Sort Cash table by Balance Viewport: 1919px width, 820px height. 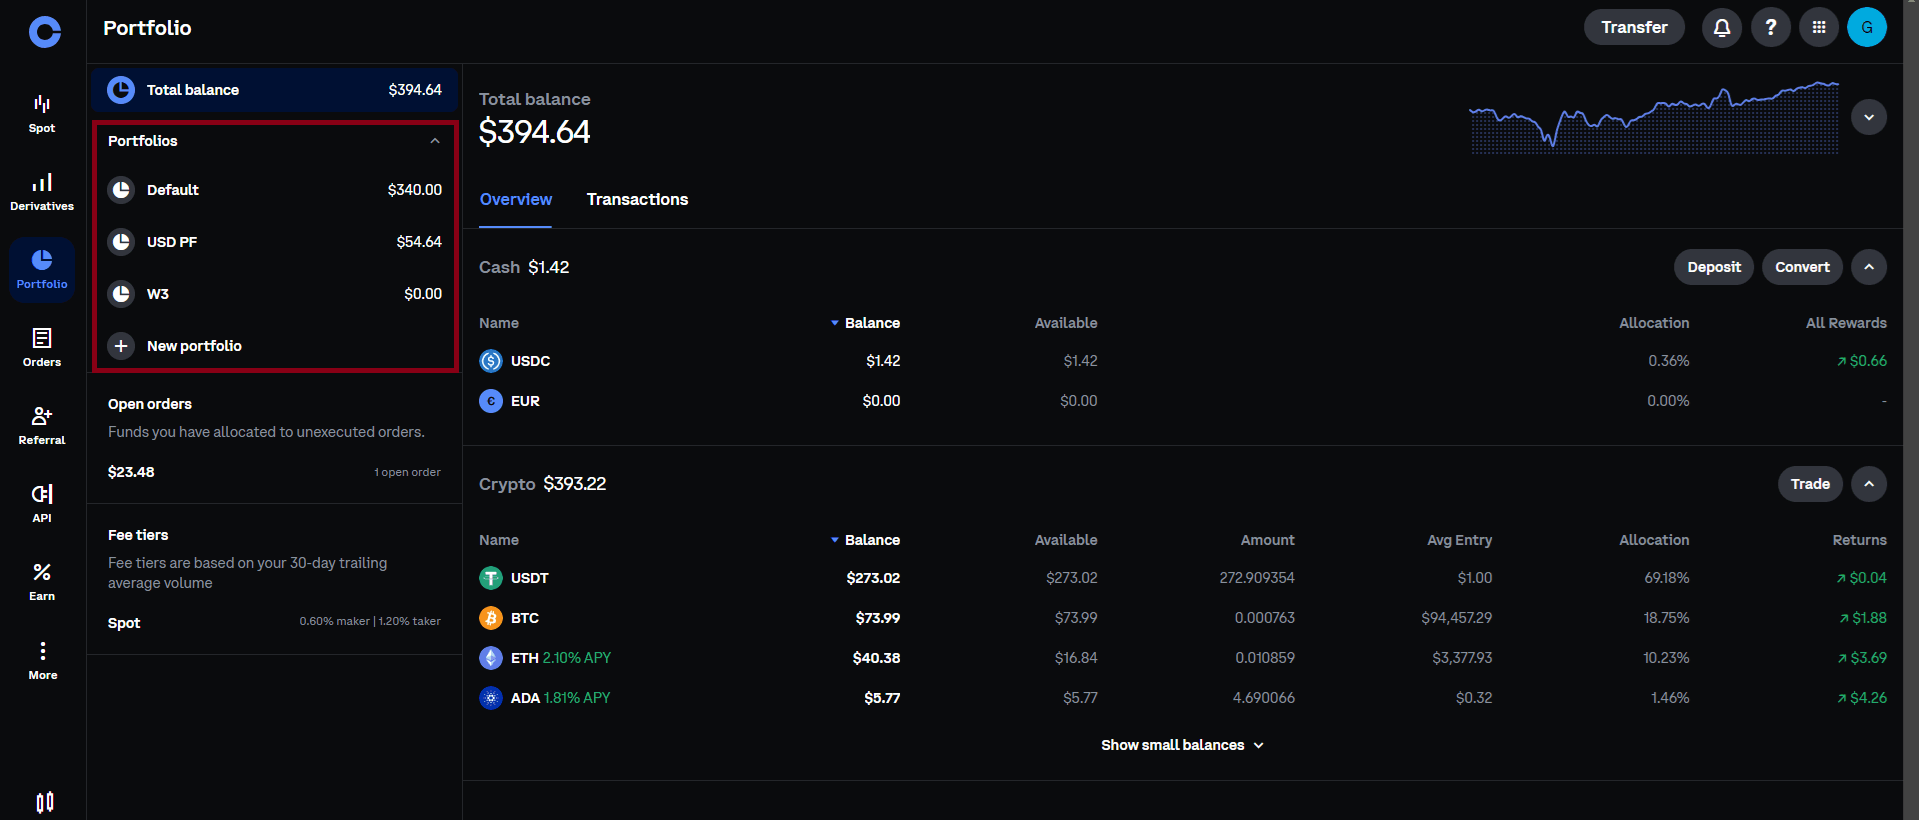click(865, 323)
